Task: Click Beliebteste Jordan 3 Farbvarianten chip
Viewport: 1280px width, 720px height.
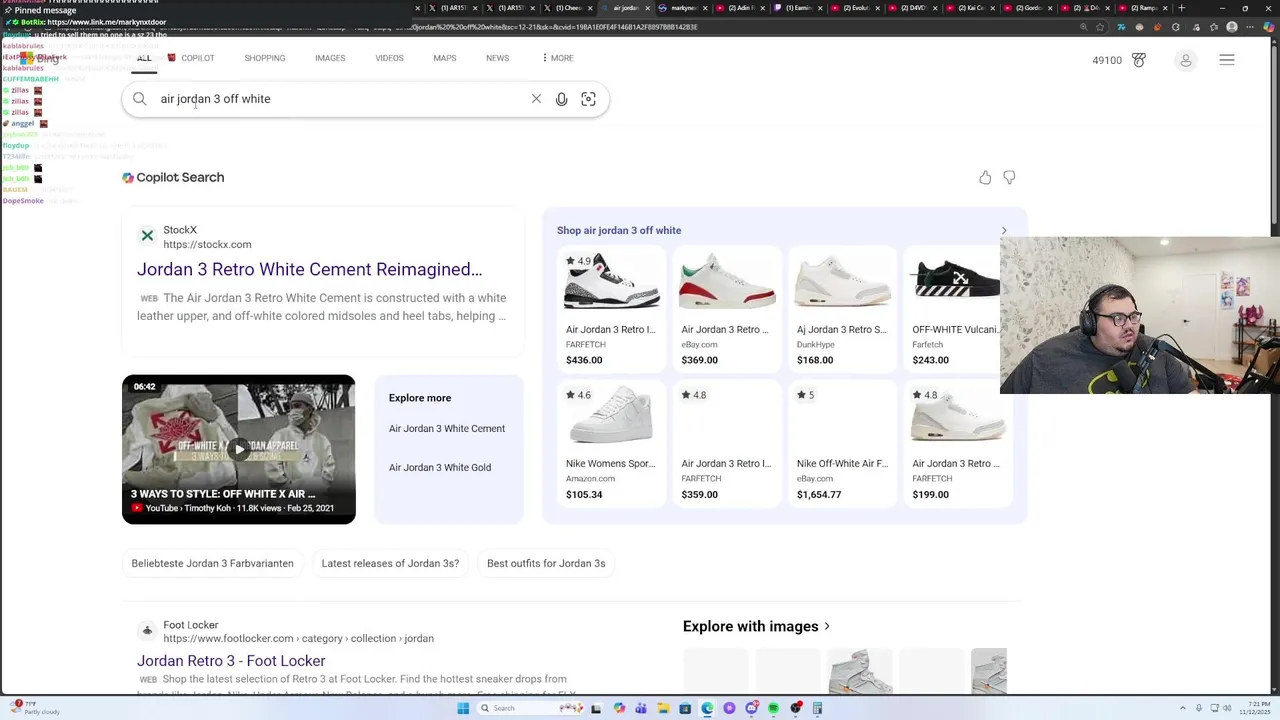Action: click(x=213, y=563)
